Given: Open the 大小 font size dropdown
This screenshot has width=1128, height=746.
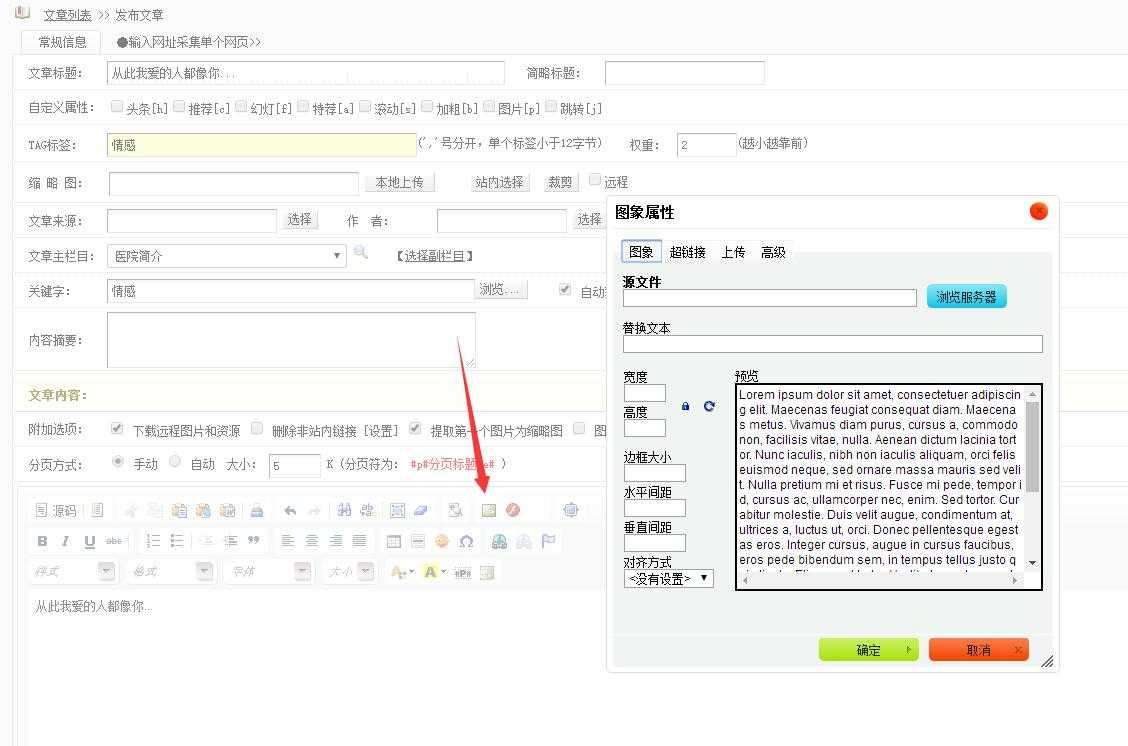Looking at the screenshot, I should pos(350,572).
